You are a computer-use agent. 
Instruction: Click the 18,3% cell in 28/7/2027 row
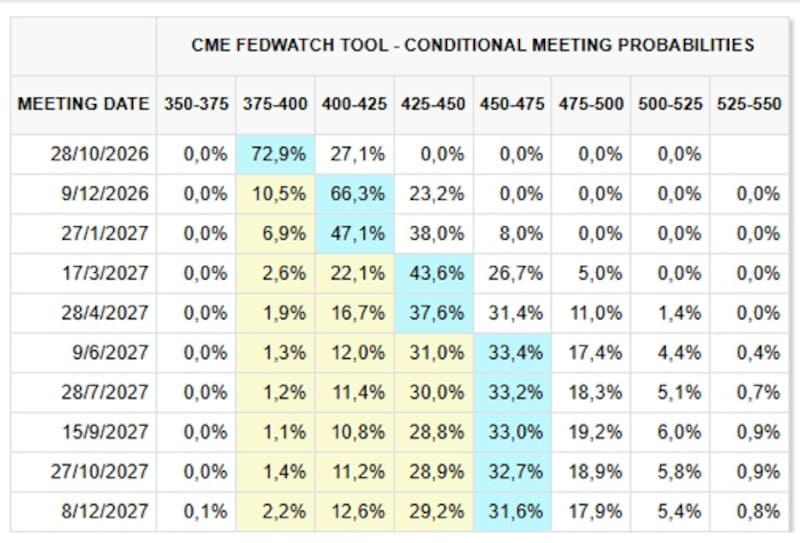coord(591,392)
